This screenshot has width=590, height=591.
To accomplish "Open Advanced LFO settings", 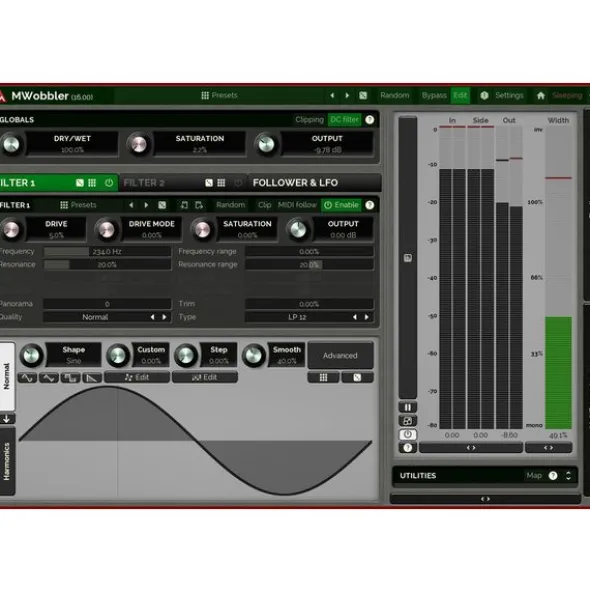I will [x=340, y=355].
